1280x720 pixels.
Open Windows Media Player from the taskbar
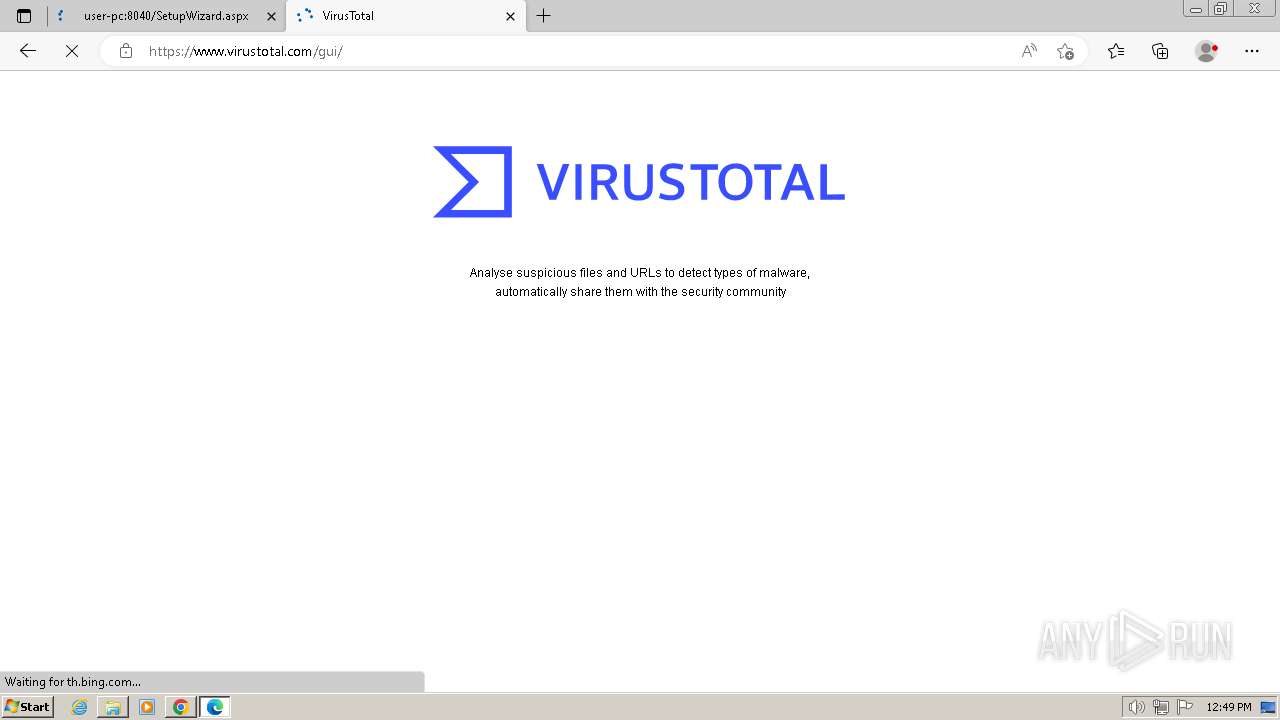147,707
